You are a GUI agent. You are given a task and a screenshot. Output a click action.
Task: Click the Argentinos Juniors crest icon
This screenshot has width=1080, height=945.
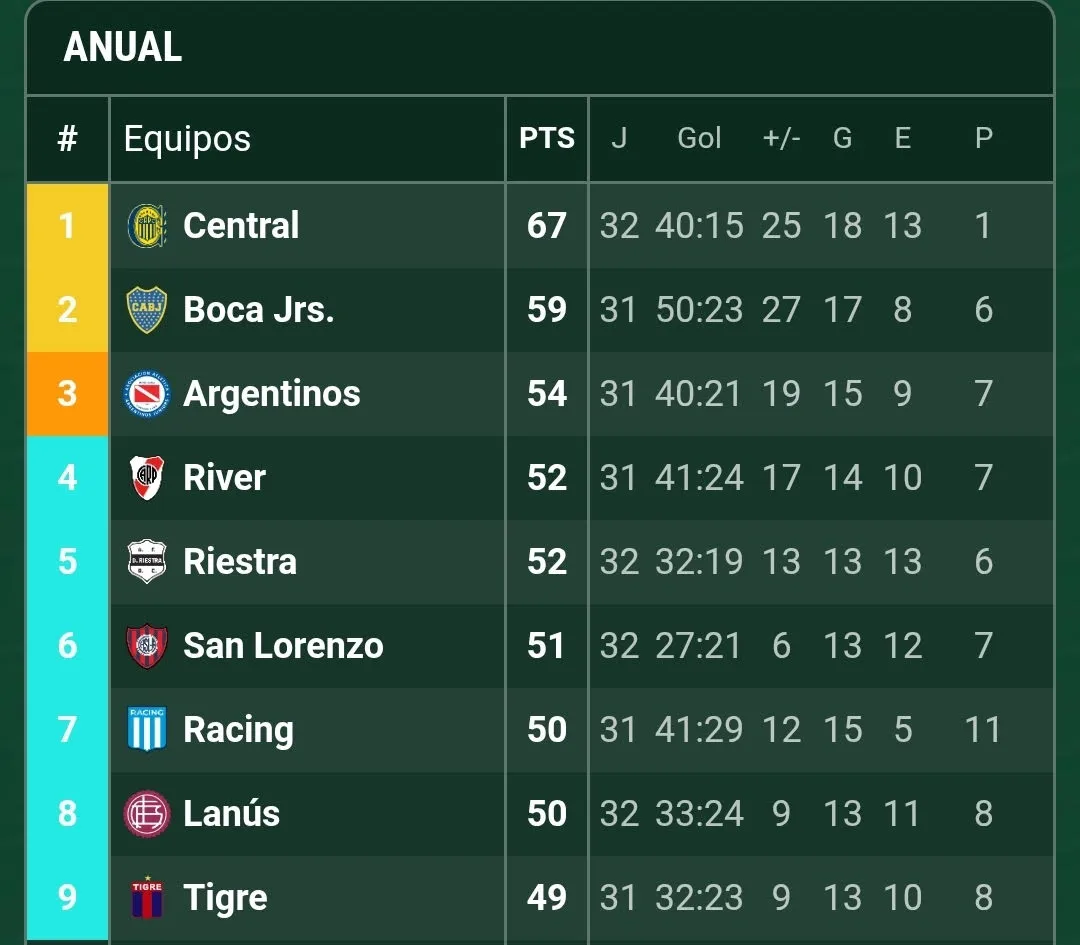pyautogui.click(x=146, y=393)
